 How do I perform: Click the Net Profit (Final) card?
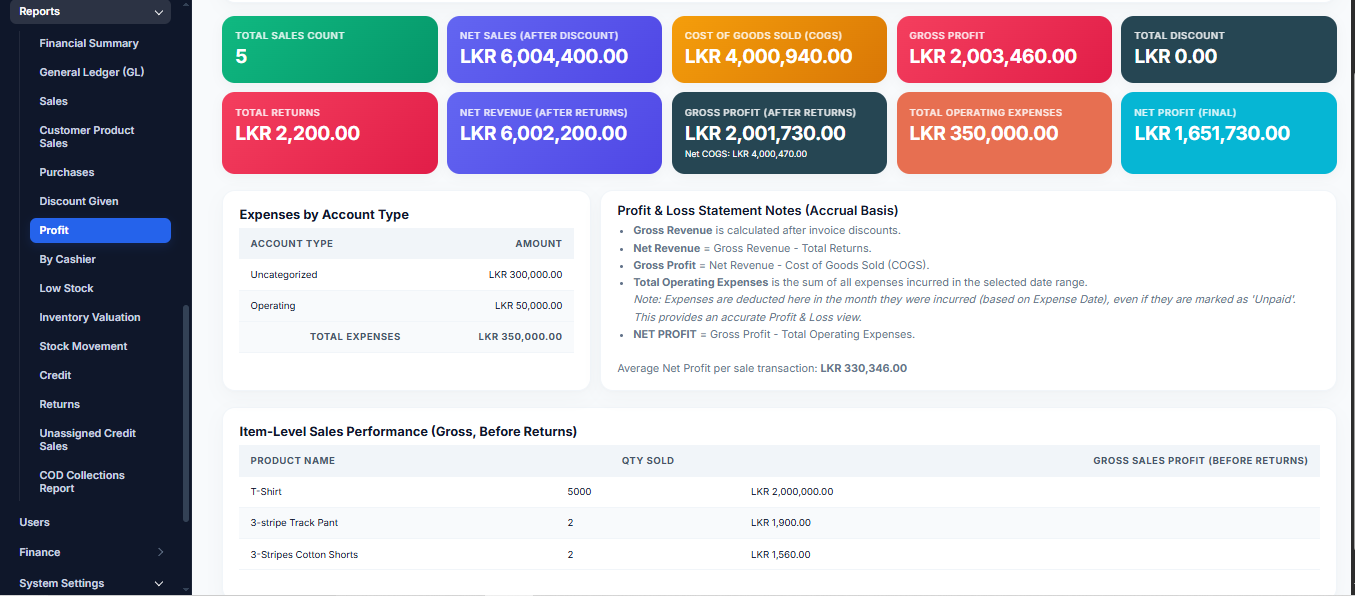(1229, 133)
